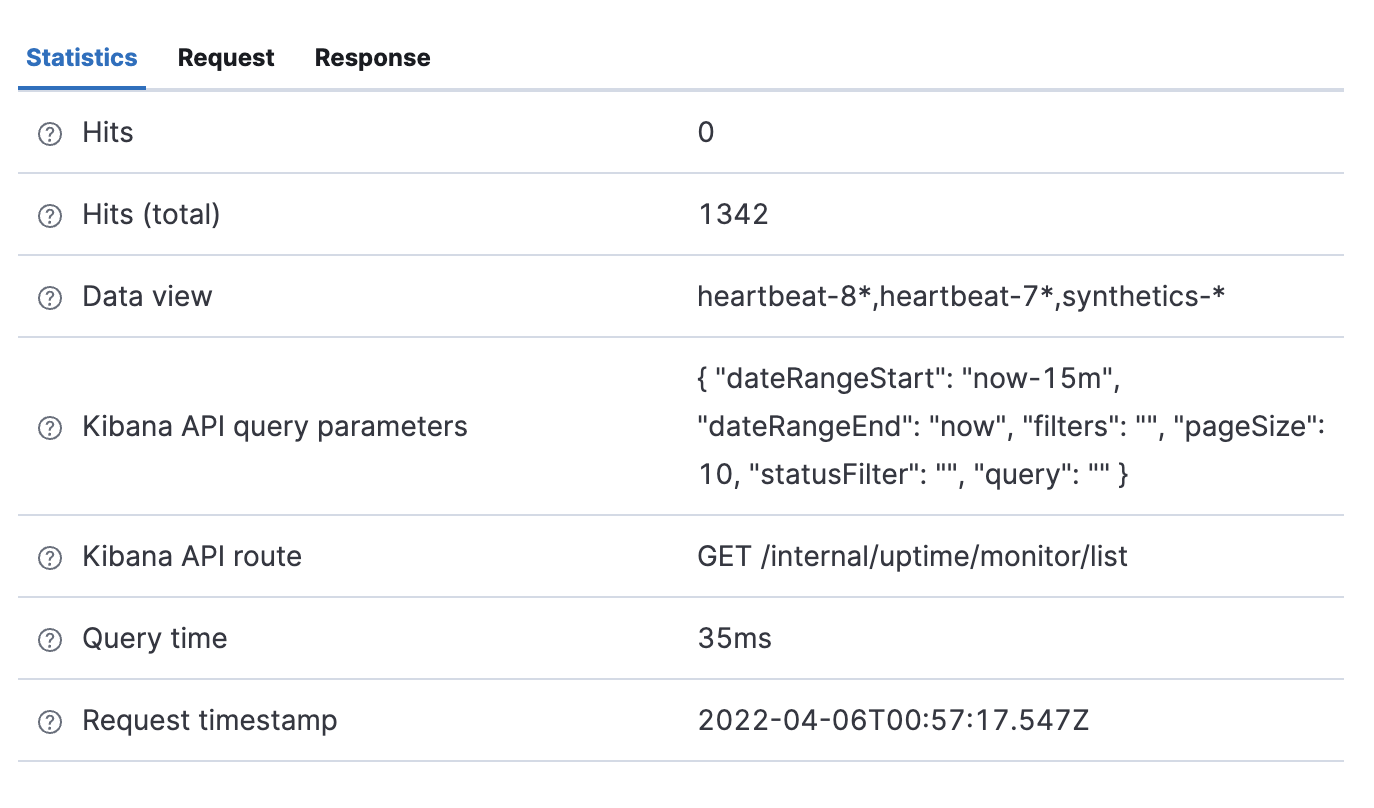Screen dimensions: 1374x808
Task: Click the heartbeat data view pattern text
Action: tap(960, 297)
